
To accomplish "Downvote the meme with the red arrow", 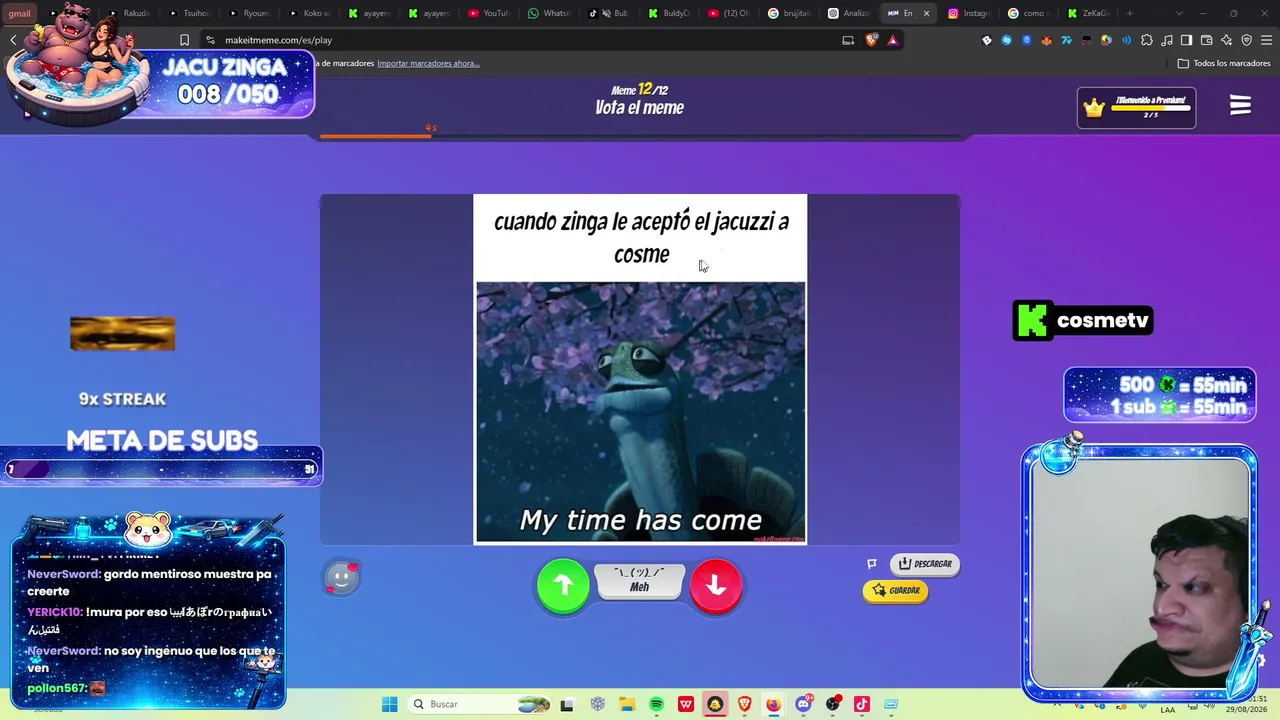I will point(716,585).
